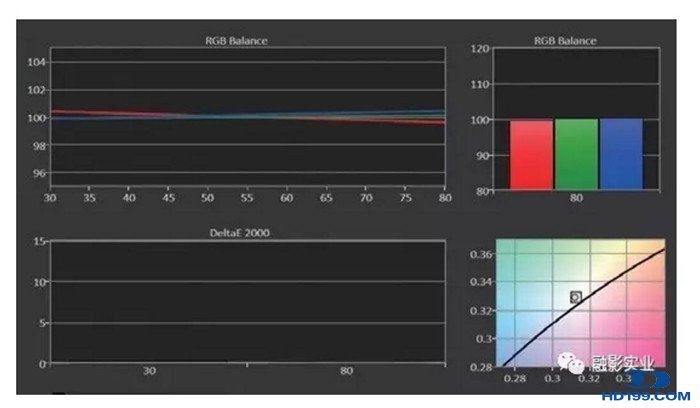Viewport: 700px width, 408px height.
Task: Click the 80 label on DeltaE 2000 x-axis
Action: coord(346,371)
